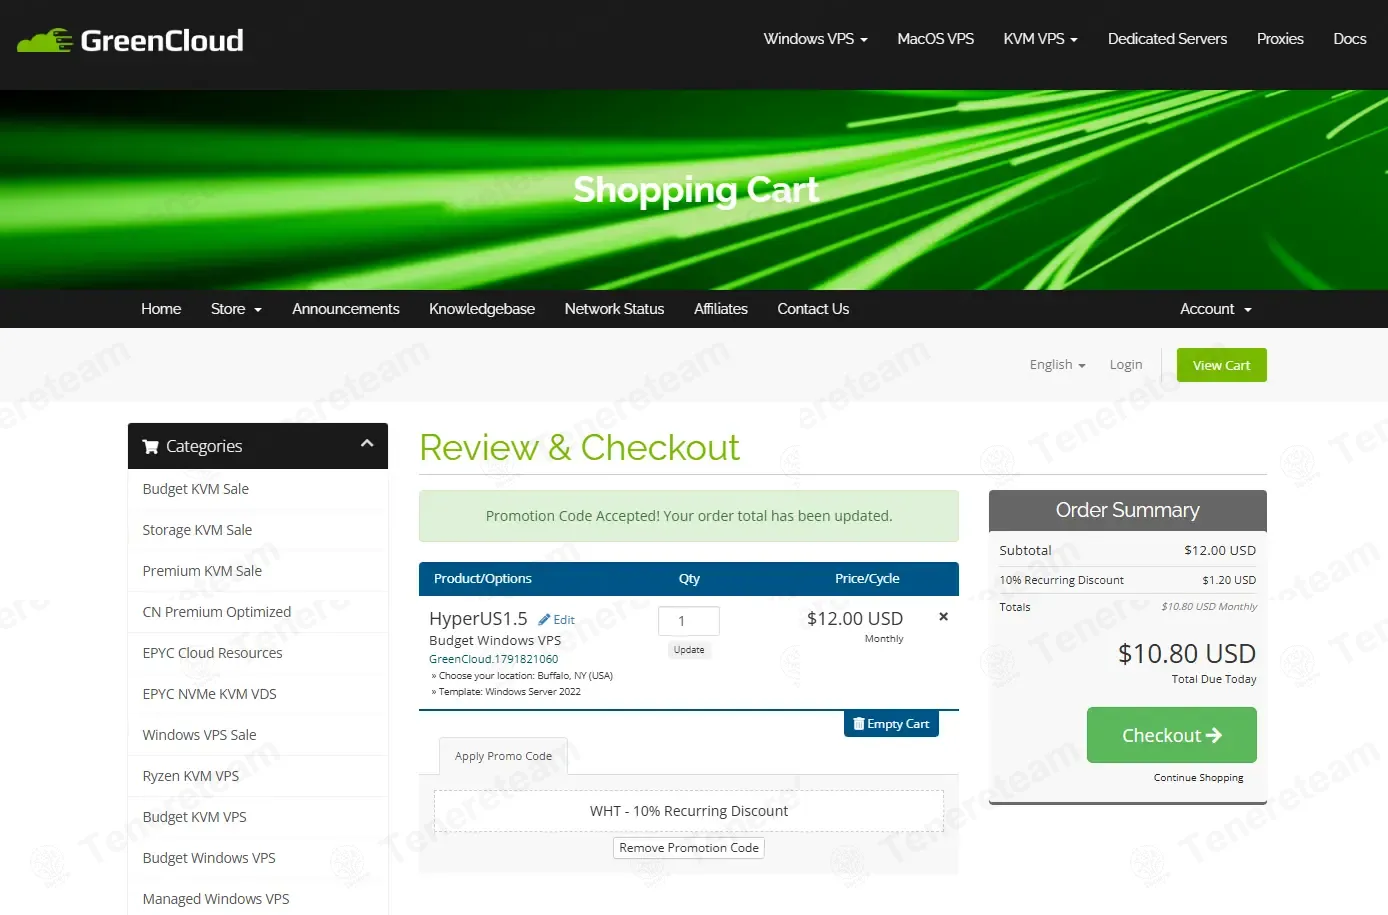Open CN Premium Optimized category
1388x915 pixels.
(258, 612)
